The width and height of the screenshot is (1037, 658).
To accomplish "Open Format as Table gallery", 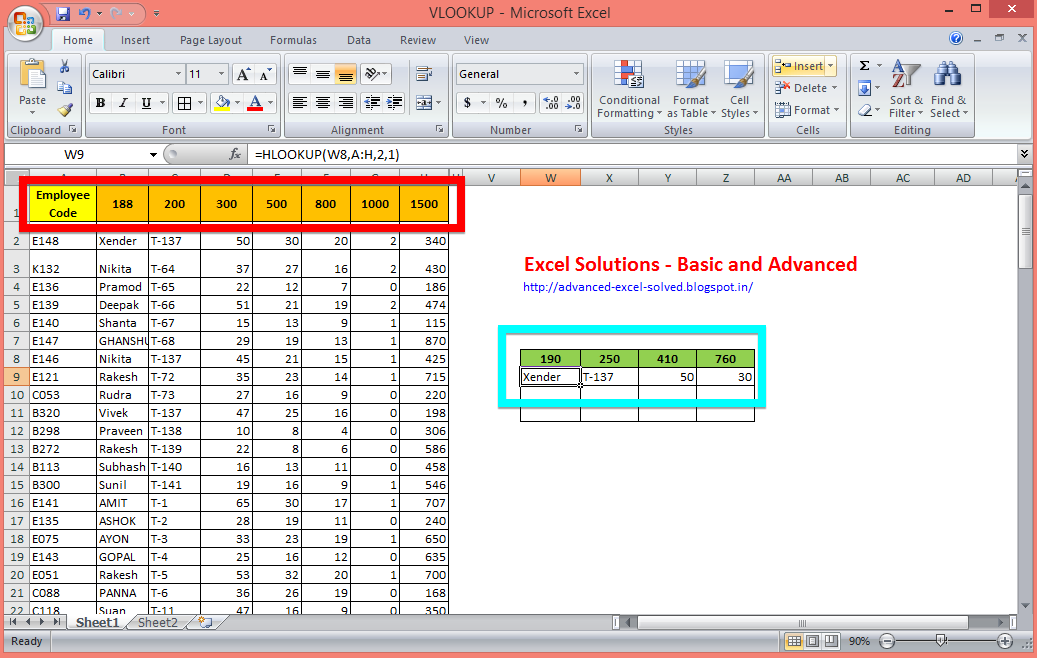I will click(690, 89).
